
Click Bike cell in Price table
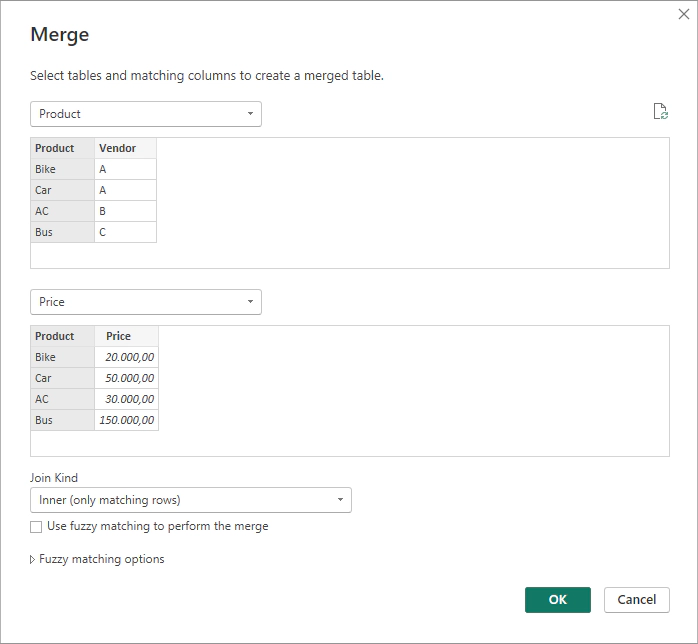(62, 357)
